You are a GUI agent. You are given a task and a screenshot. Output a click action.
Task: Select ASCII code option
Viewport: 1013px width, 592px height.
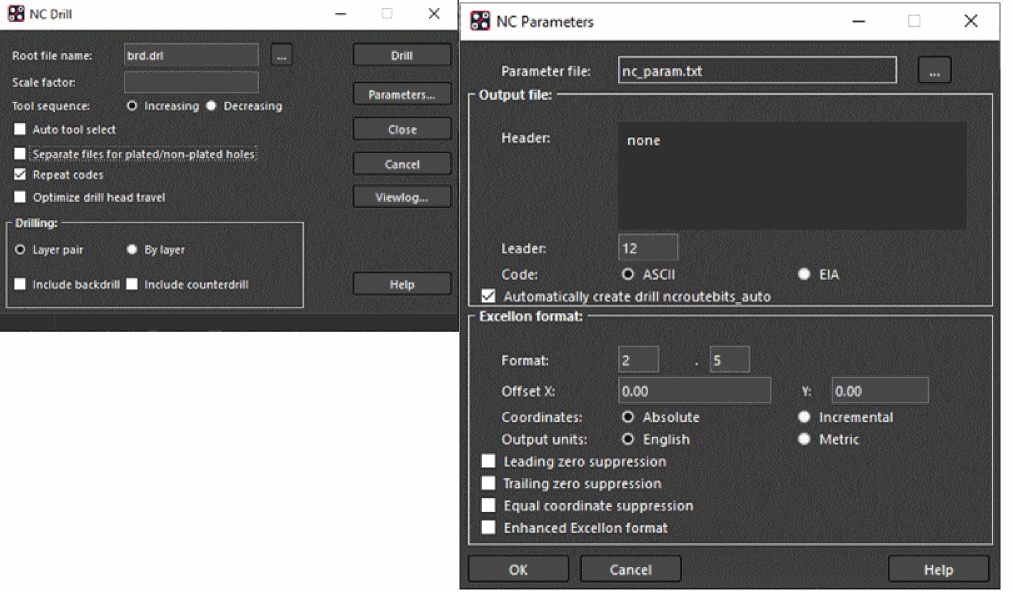point(627,274)
